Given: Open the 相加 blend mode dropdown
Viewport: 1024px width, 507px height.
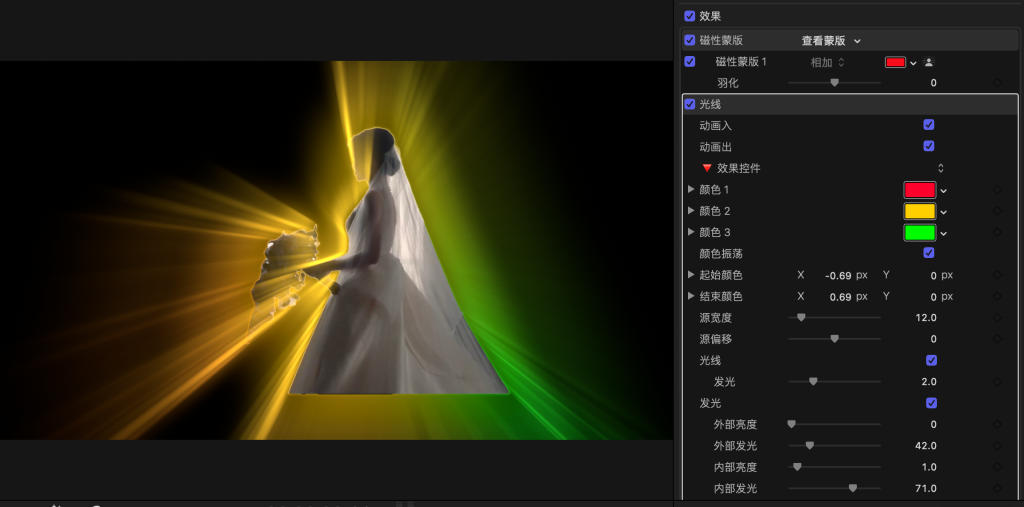Looking at the screenshot, I should pyautogui.click(x=828, y=62).
